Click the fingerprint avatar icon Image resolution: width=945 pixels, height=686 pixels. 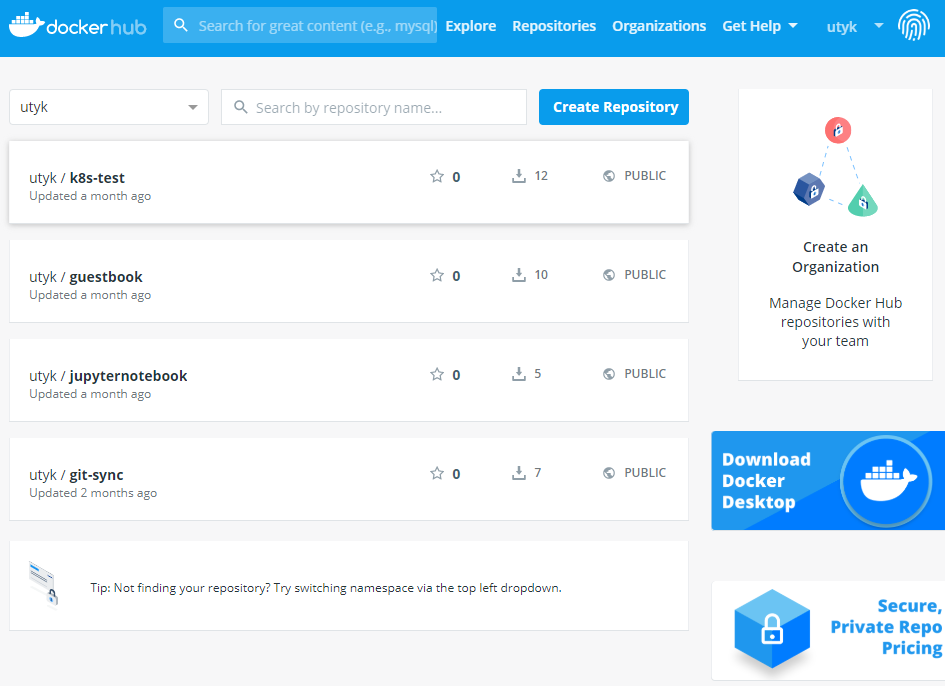click(914, 25)
